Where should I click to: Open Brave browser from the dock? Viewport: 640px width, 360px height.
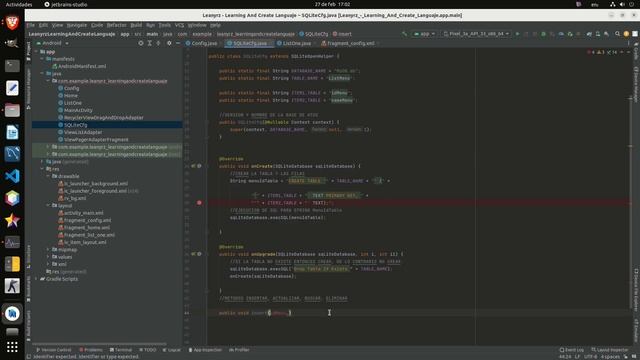click(x=12, y=22)
